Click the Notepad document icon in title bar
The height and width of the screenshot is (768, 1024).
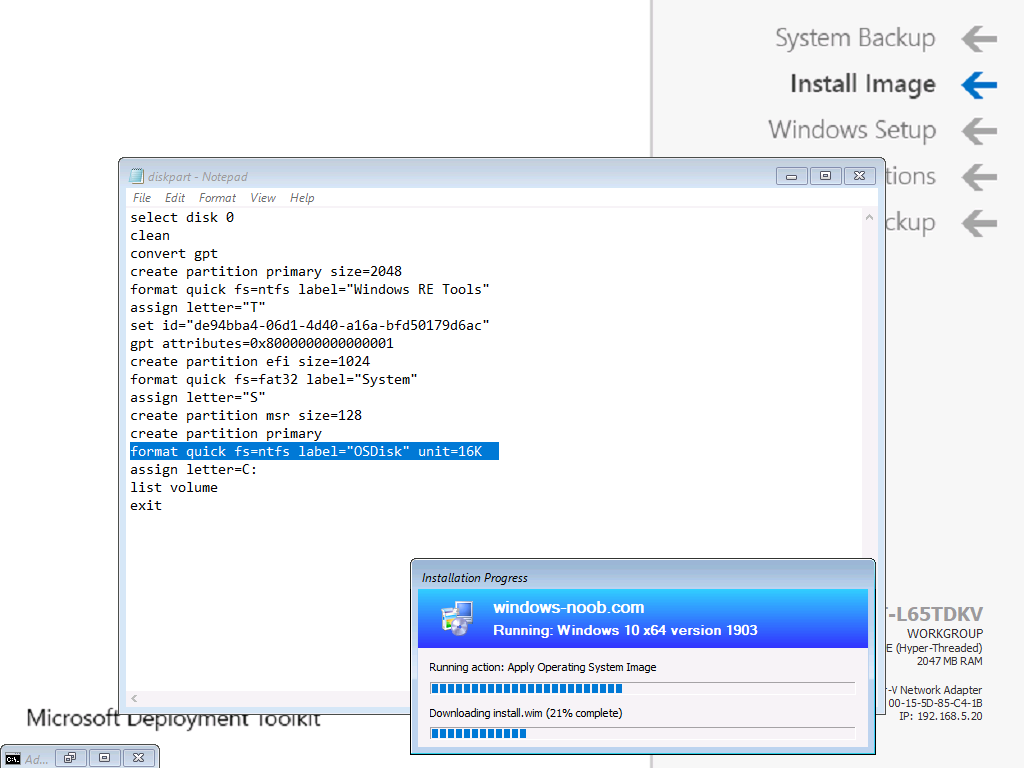[x=136, y=176]
